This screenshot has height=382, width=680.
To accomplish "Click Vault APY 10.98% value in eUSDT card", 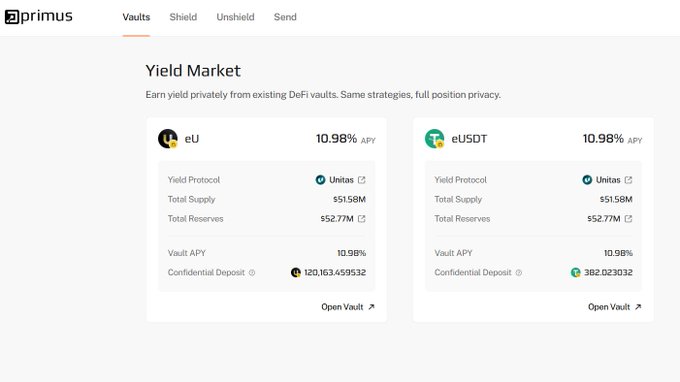I will point(618,253).
